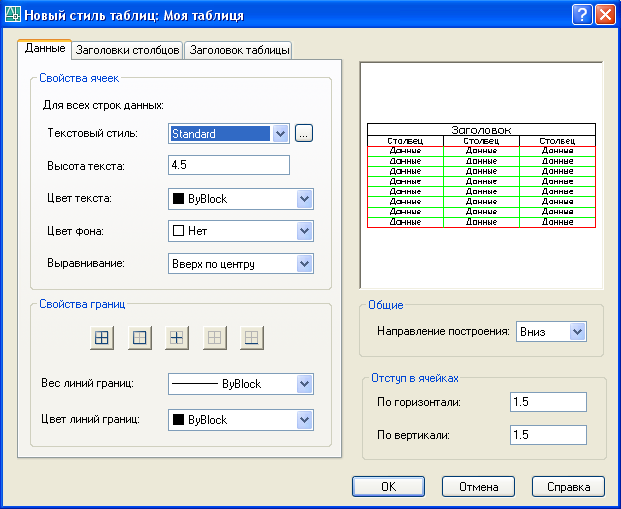621x509 pixels.
Task: Click the По горизонтали margin field
Action: pyautogui.click(x=548, y=402)
